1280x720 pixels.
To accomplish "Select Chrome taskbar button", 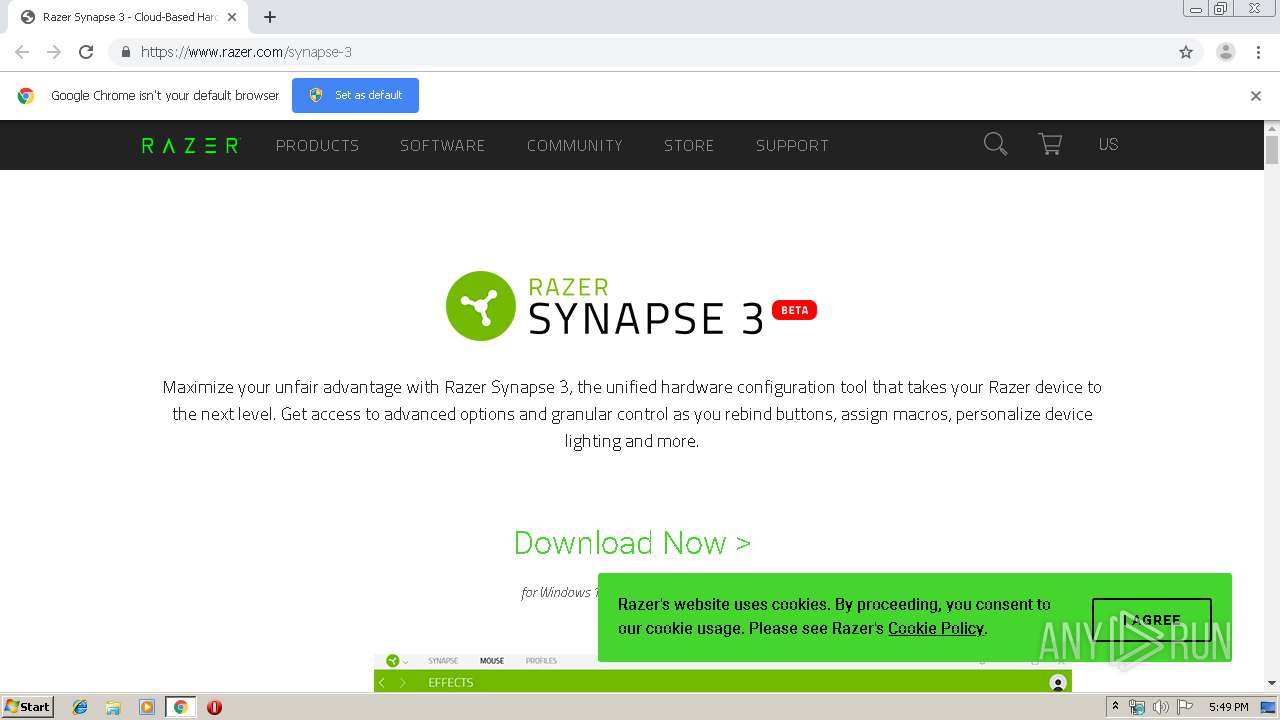I will (x=181, y=707).
